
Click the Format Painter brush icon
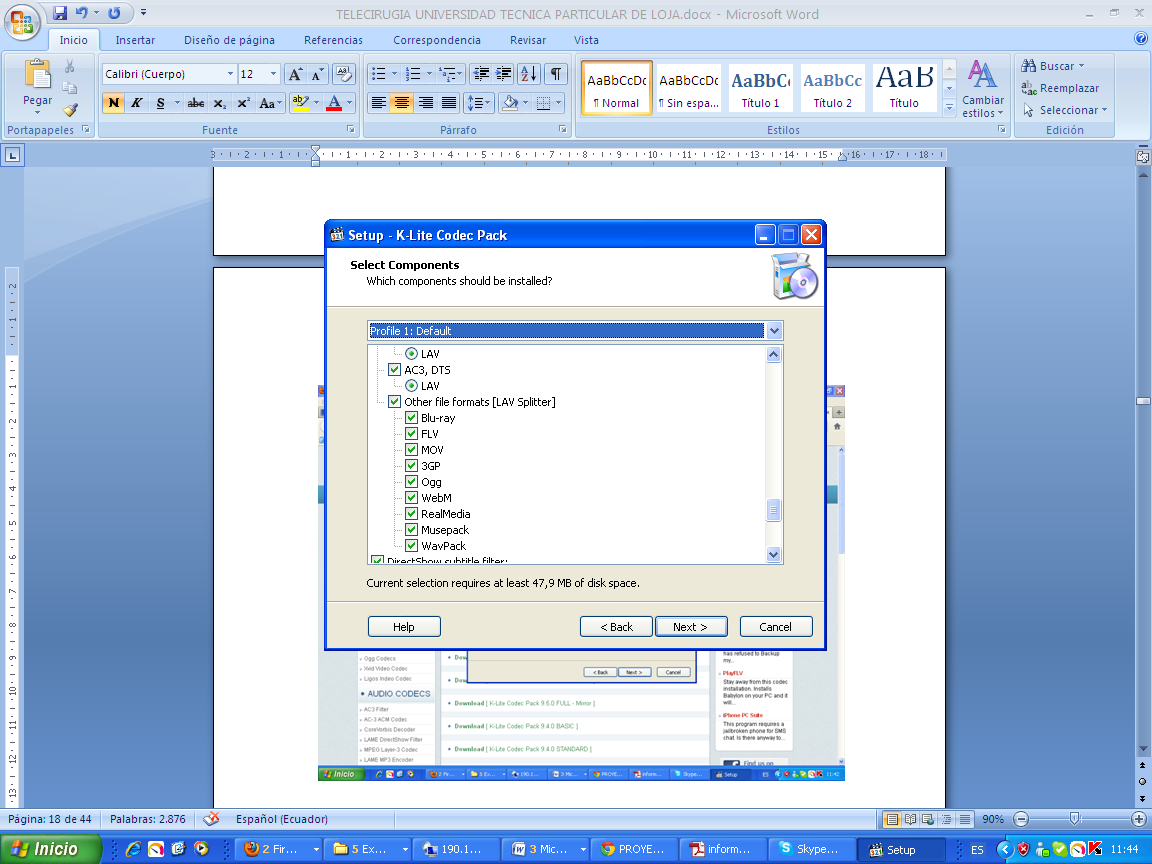pos(70,110)
